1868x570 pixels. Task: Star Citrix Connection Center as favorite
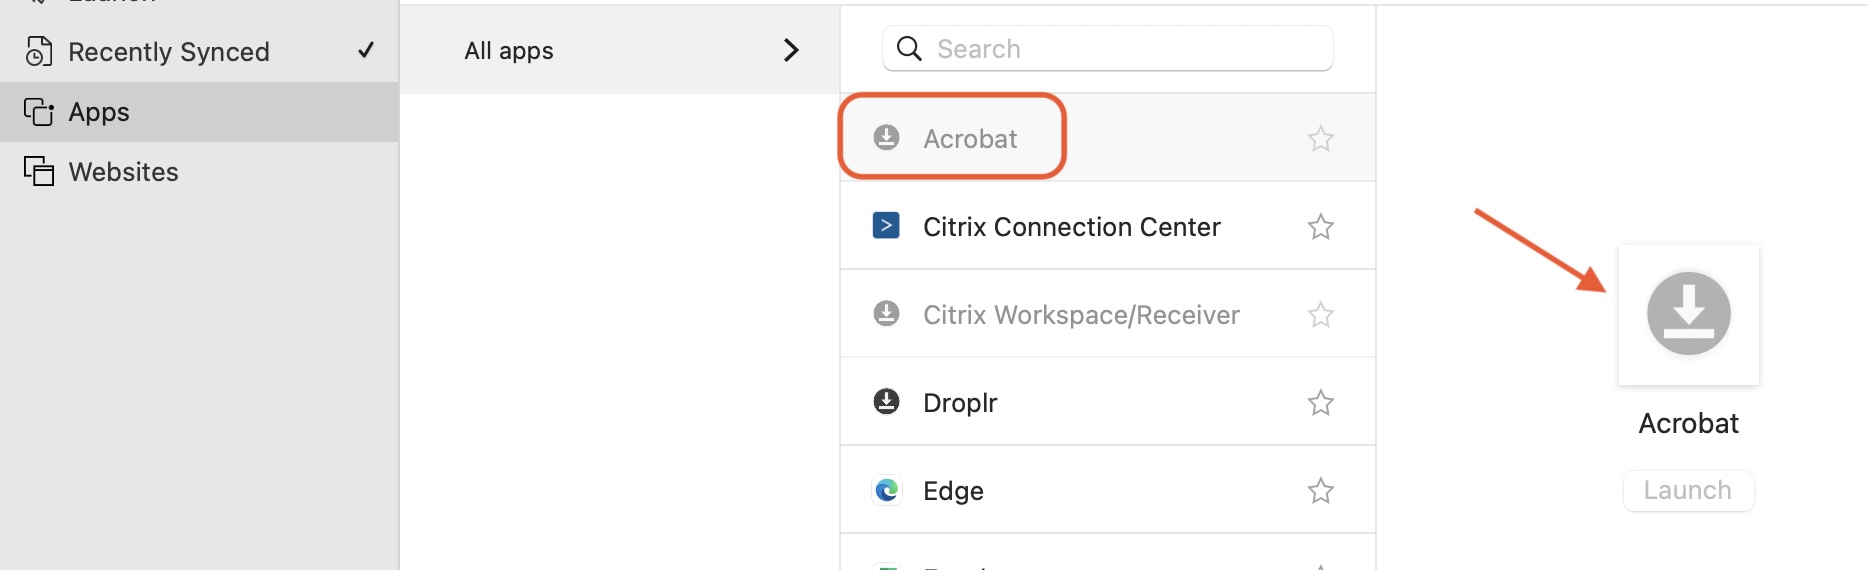(x=1321, y=226)
